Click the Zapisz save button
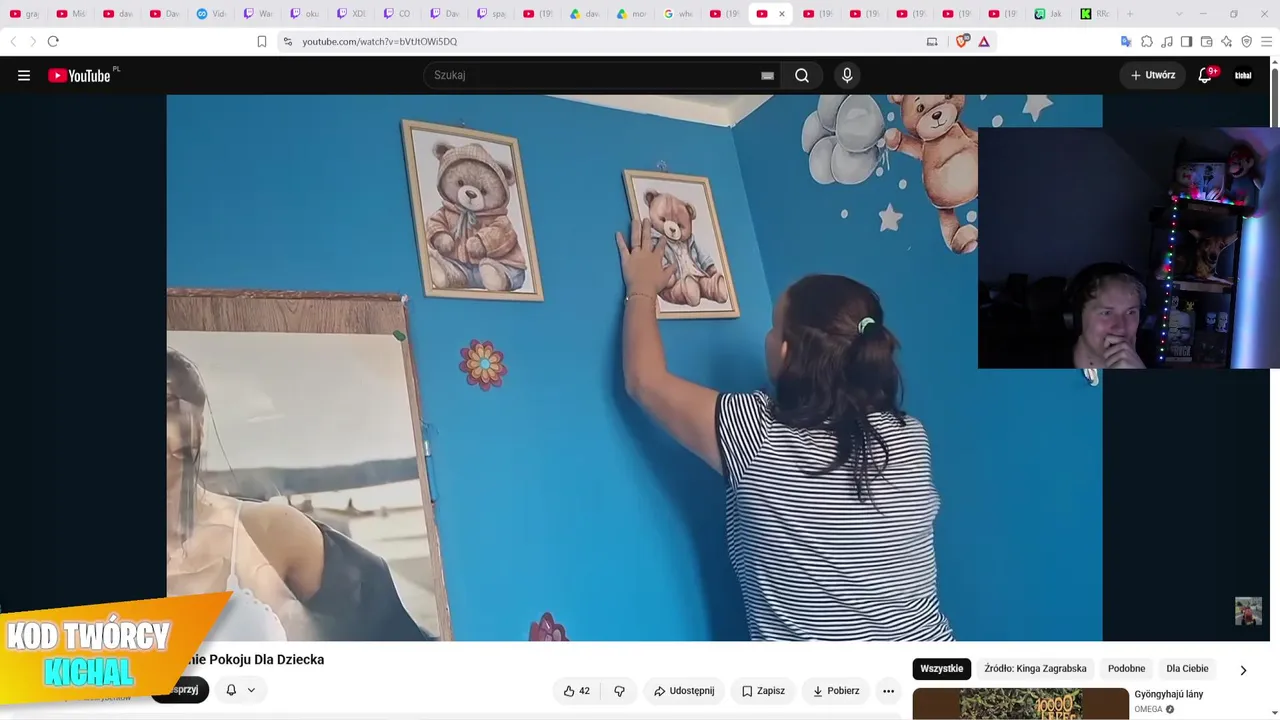 pos(763,691)
